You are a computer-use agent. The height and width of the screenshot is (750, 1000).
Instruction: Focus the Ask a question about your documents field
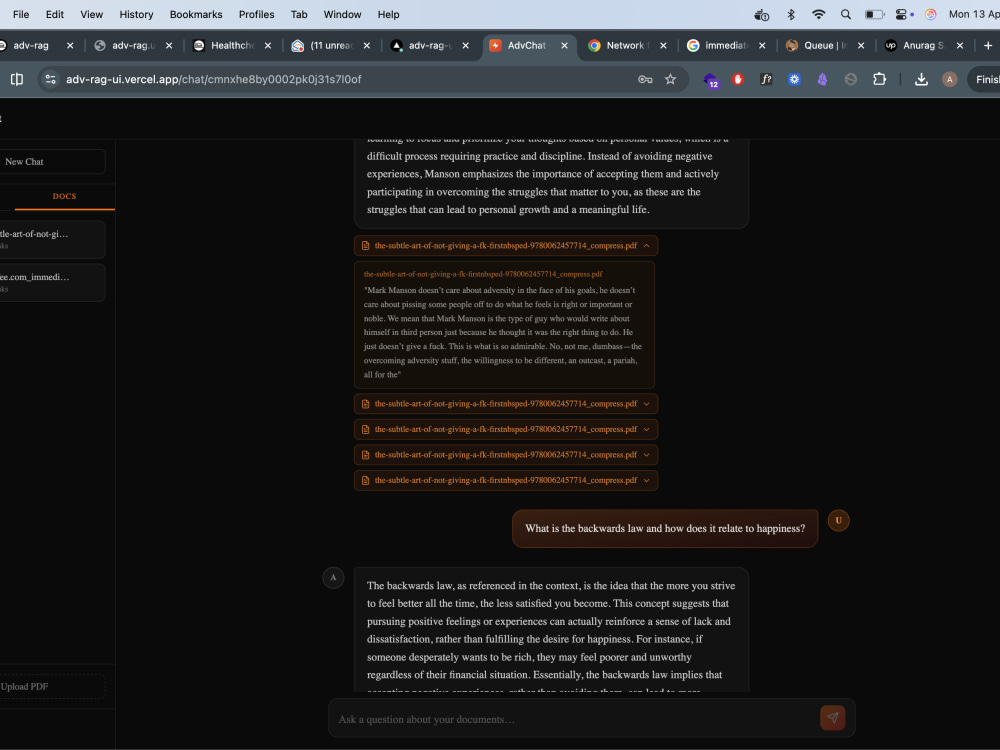point(574,719)
